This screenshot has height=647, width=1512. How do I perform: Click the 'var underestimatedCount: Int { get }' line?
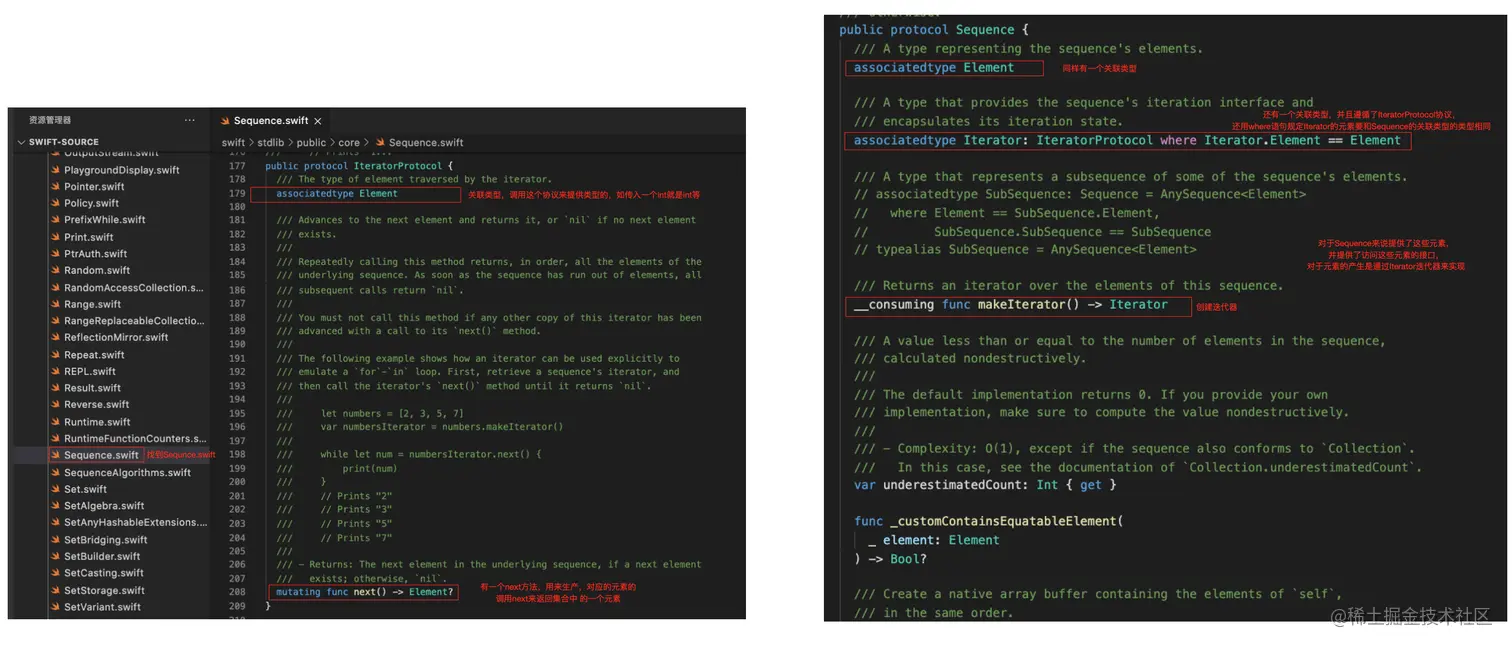tap(985, 485)
